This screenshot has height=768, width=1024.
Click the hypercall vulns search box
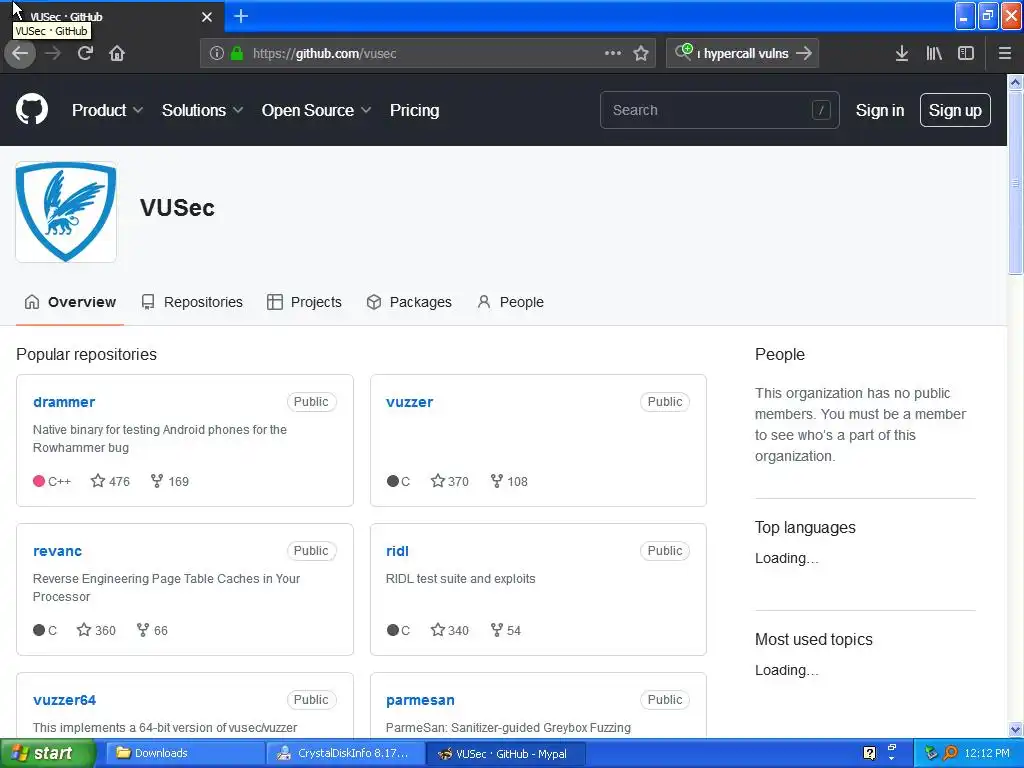745,54
